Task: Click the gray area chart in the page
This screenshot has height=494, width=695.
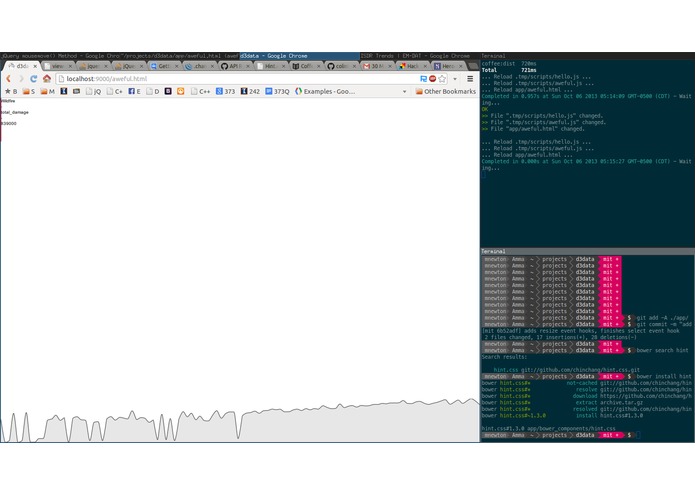Action: [x=240, y=421]
